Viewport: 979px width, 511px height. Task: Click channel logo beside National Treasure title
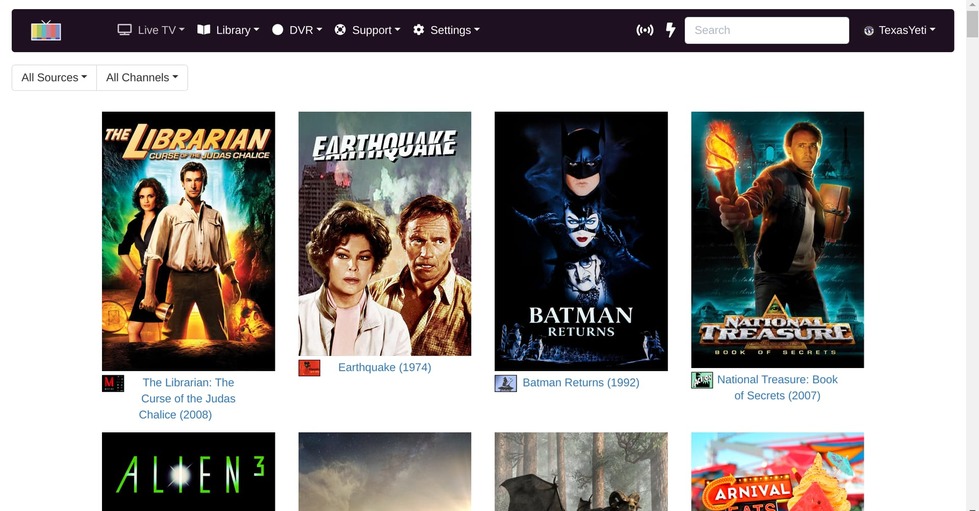702,380
